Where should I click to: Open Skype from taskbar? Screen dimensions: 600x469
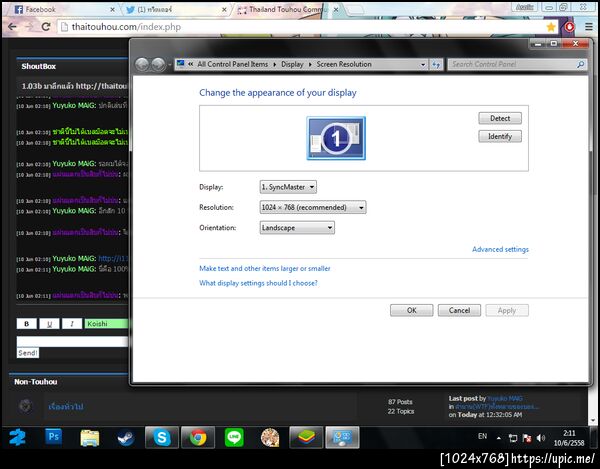(x=162, y=437)
